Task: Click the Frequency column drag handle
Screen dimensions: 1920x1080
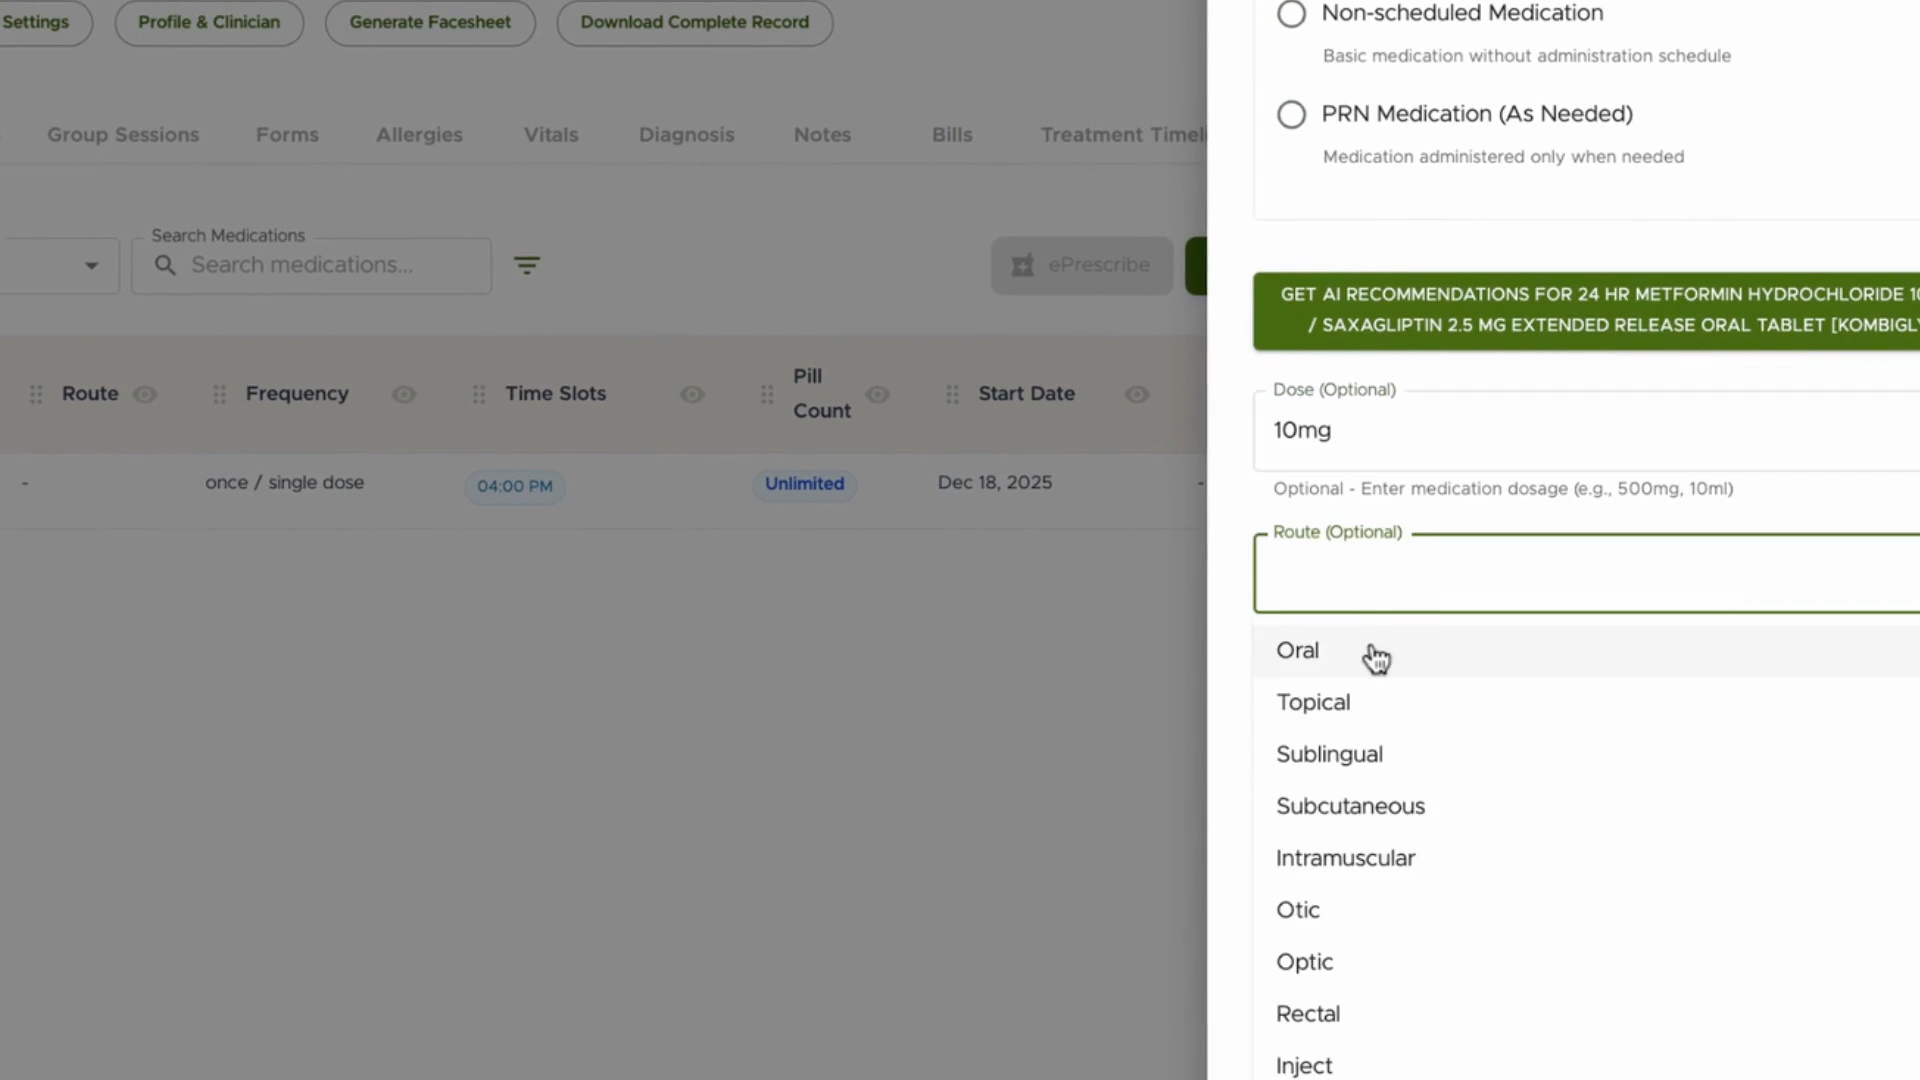Action: click(220, 394)
